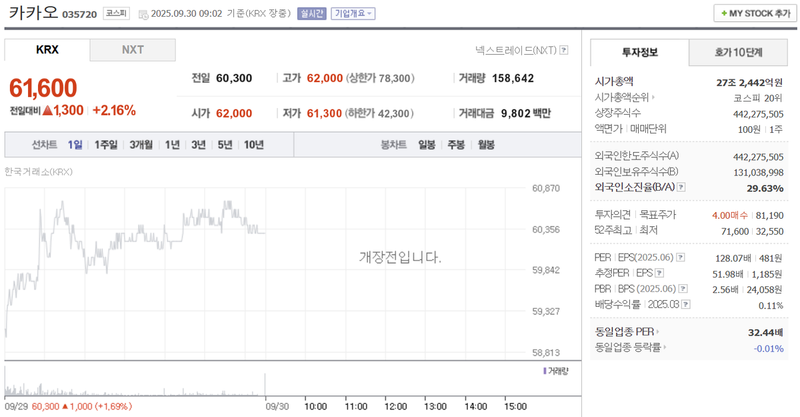The width and height of the screenshot is (800, 417).
Task: Click the calendar icon before the date
Action: [x=142, y=14]
